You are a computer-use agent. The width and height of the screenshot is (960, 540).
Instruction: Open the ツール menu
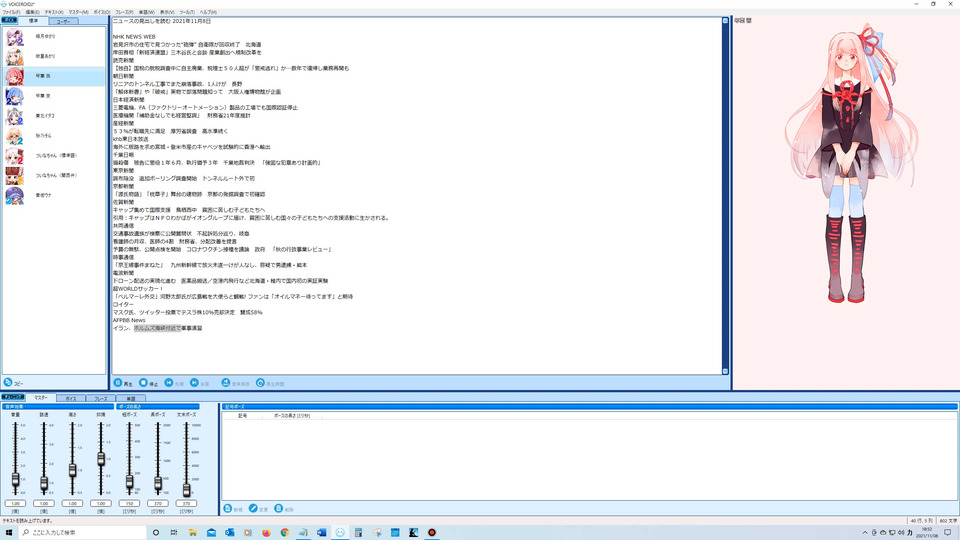click(x=187, y=12)
